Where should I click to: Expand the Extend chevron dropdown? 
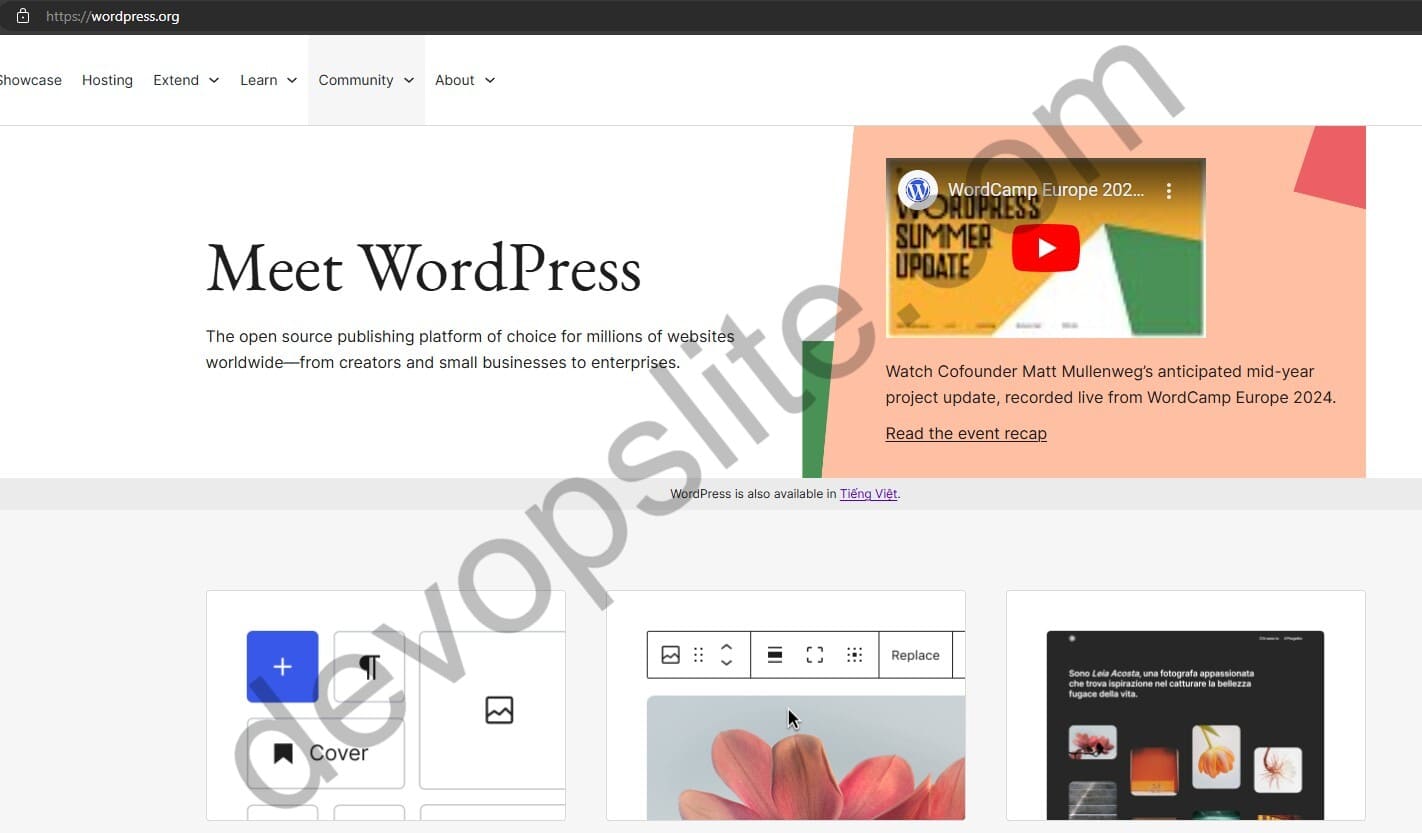(x=214, y=80)
